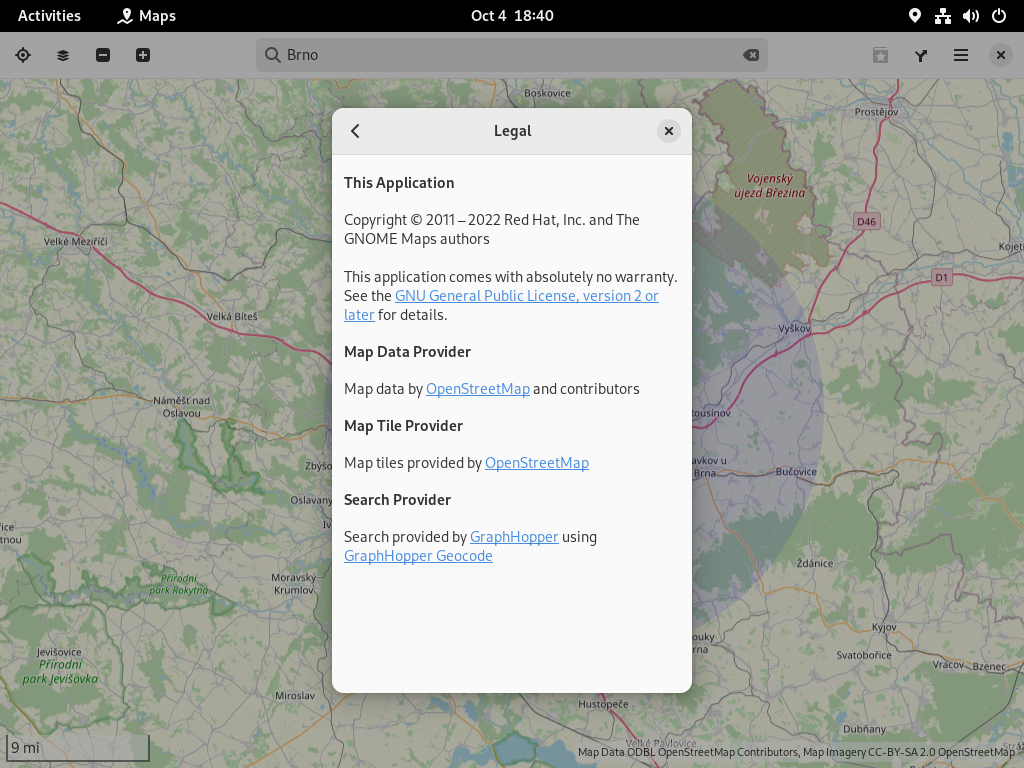Open the main hamburger menu
The image size is (1024, 768).
[x=961, y=56]
